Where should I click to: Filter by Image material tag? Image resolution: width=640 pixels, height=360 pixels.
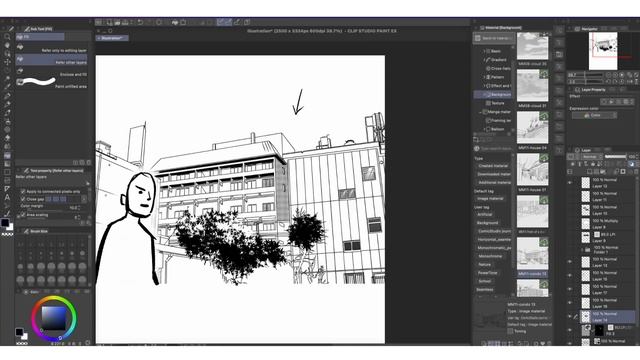(x=490, y=199)
